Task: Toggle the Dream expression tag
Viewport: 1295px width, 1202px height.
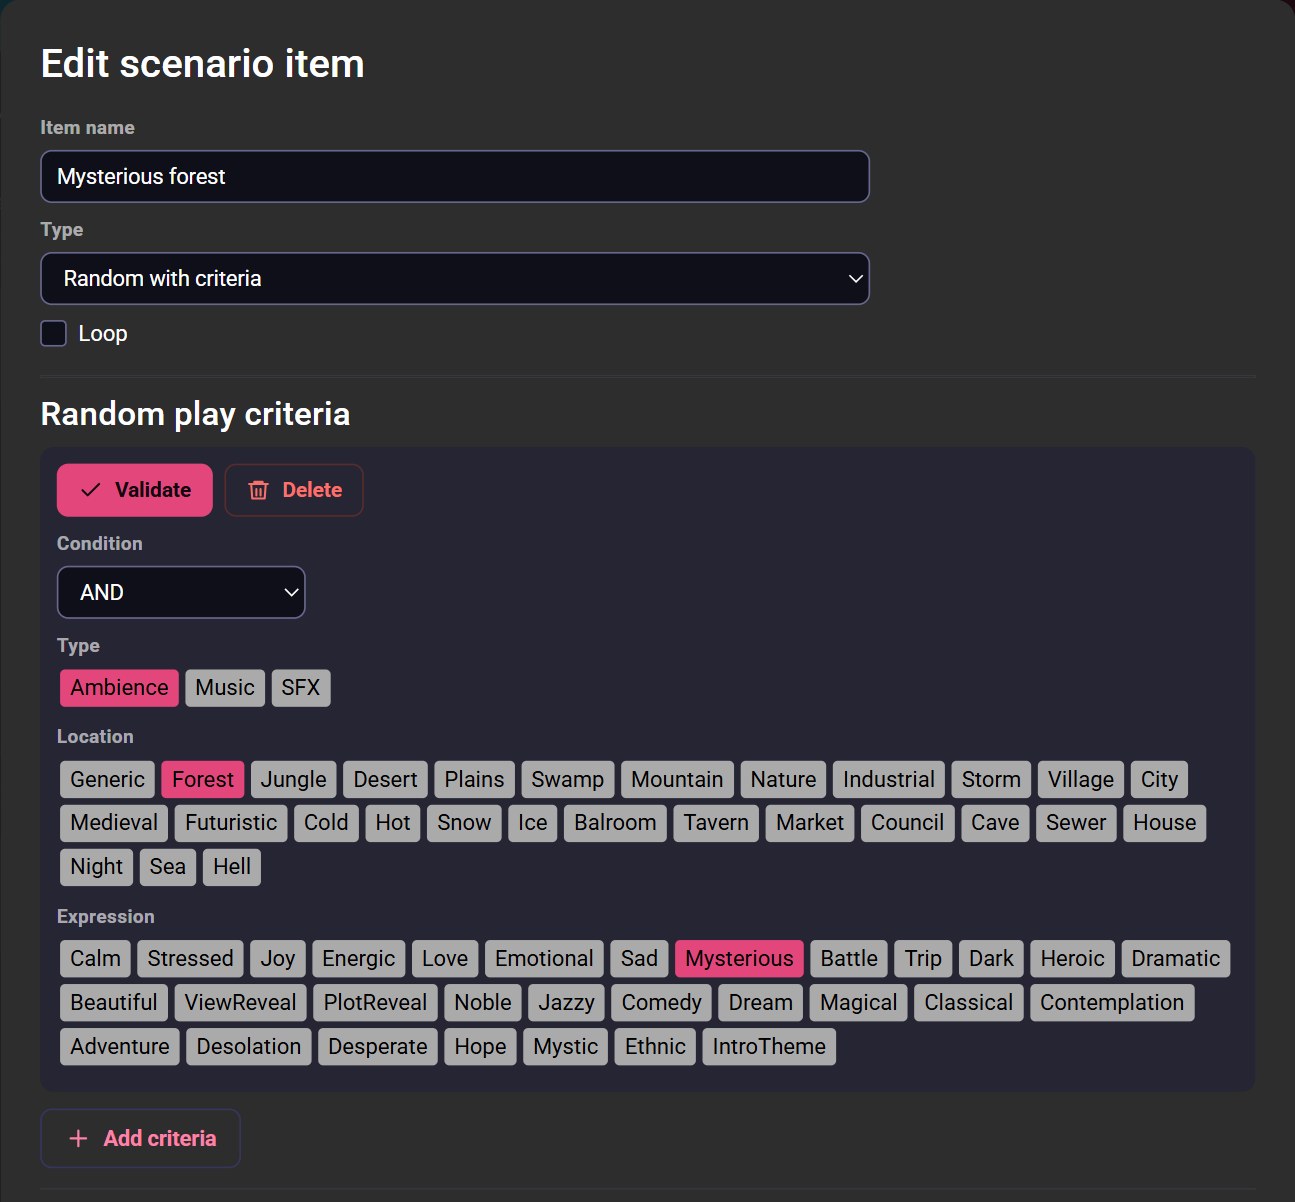Action: pyautogui.click(x=761, y=1003)
